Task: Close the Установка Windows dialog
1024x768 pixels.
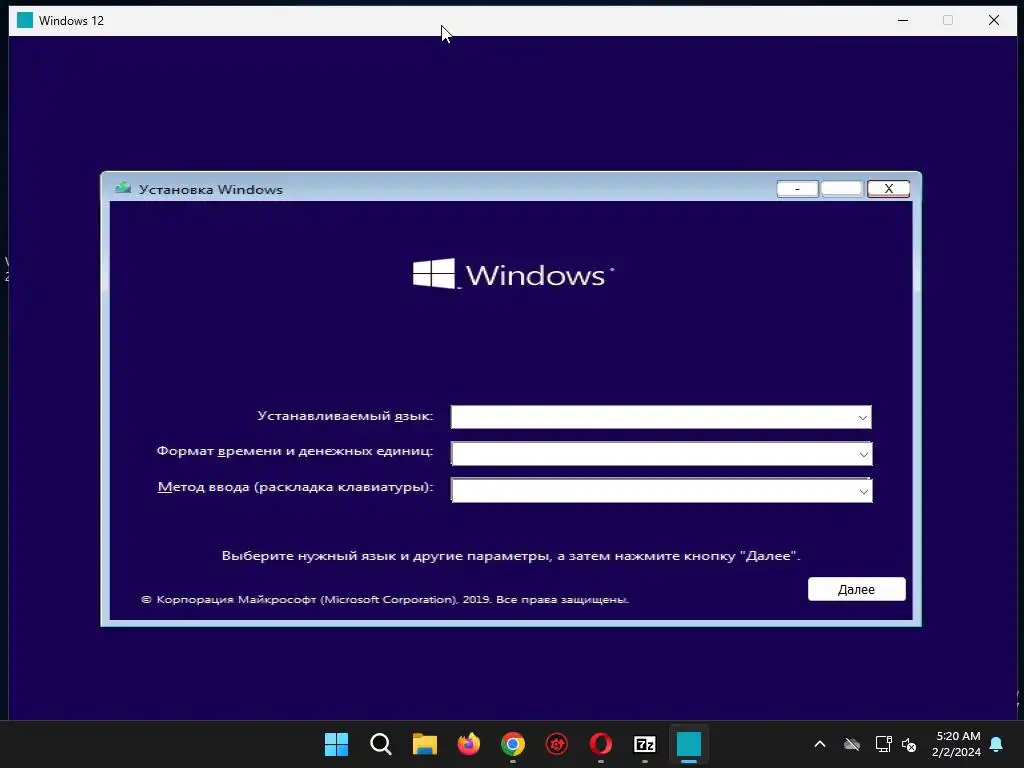Action: tap(888, 189)
